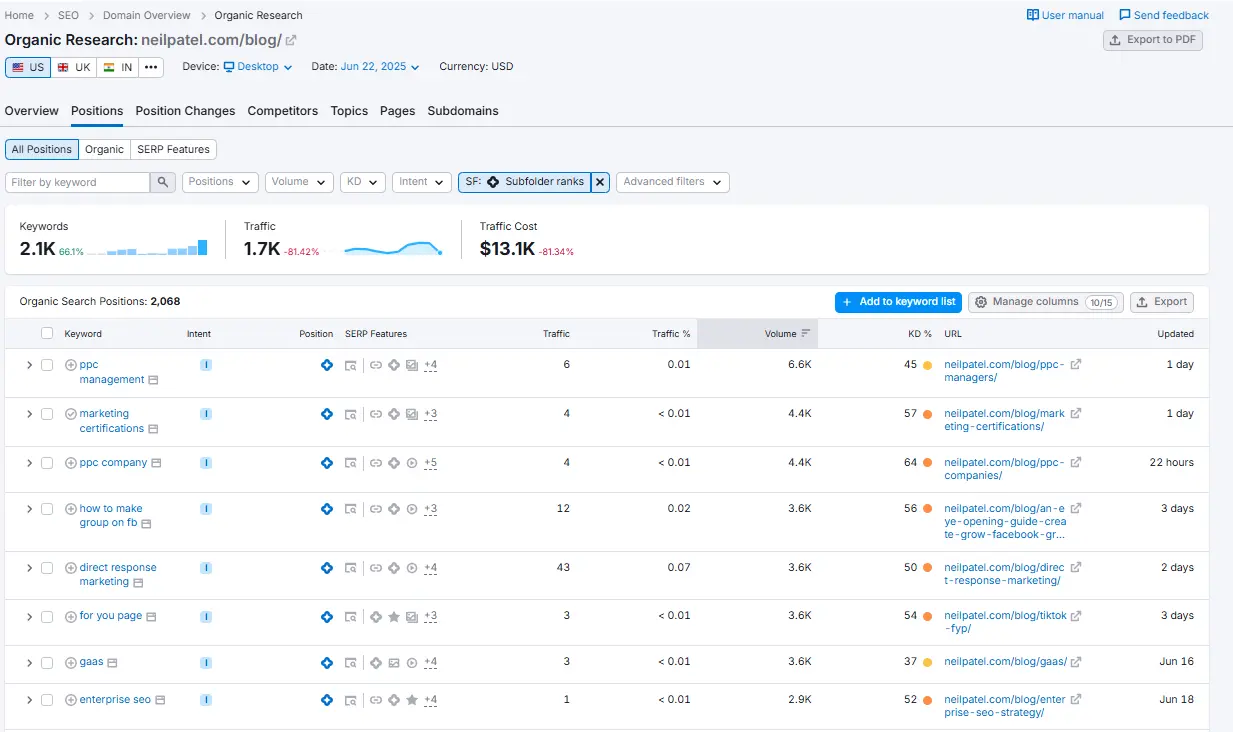This screenshot has width=1233, height=732.
Task: Select the checkbox for 'direct response marketing'
Action: (x=47, y=568)
